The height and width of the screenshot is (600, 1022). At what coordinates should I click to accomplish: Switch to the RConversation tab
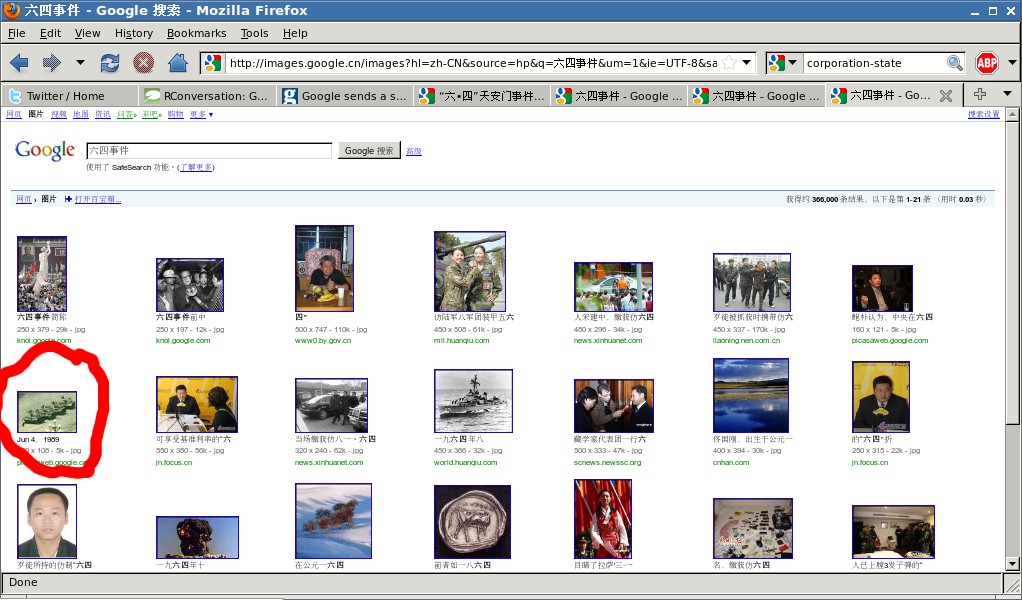click(207, 96)
